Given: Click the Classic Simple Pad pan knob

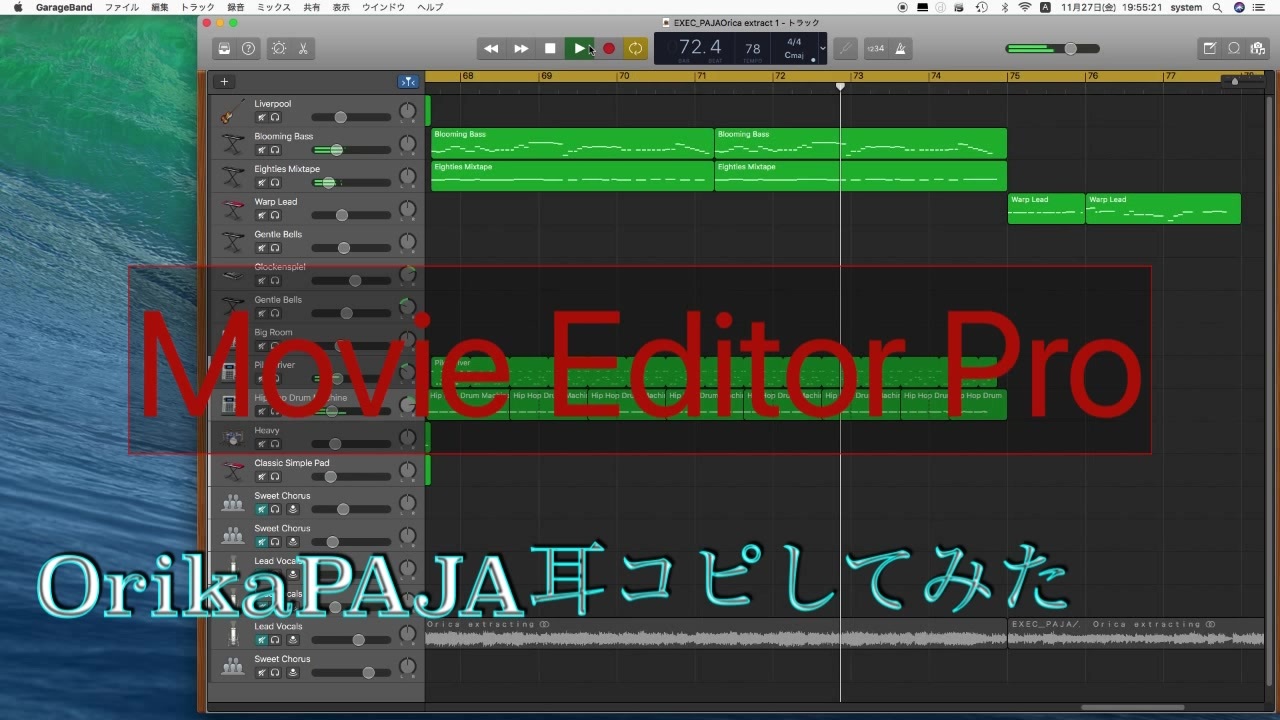Looking at the screenshot, I should coord(407,470).
